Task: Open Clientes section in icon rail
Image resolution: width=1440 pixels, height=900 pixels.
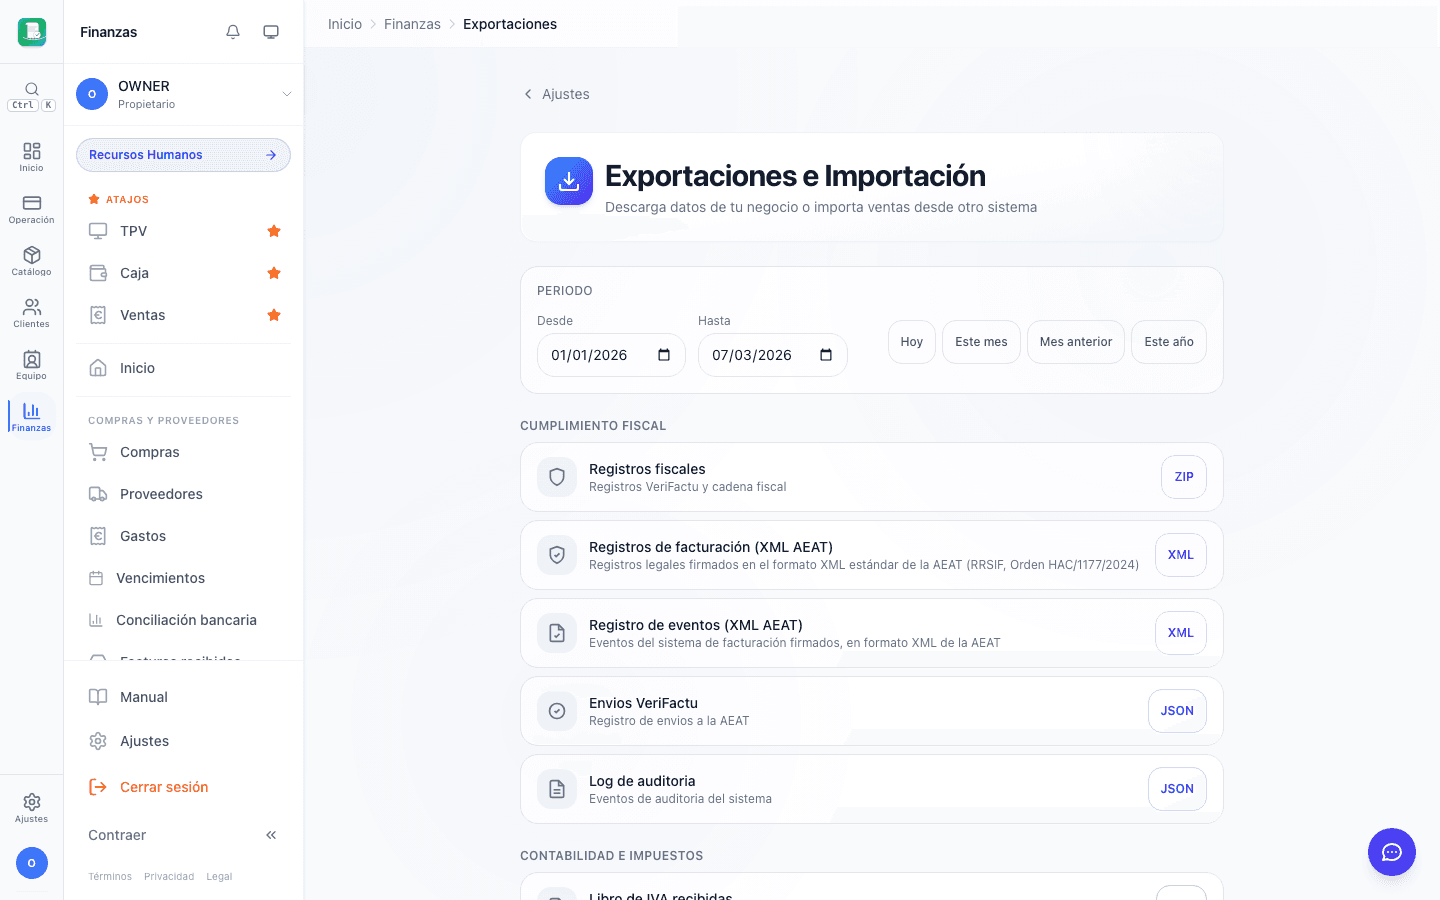Action: coord(32,312)
